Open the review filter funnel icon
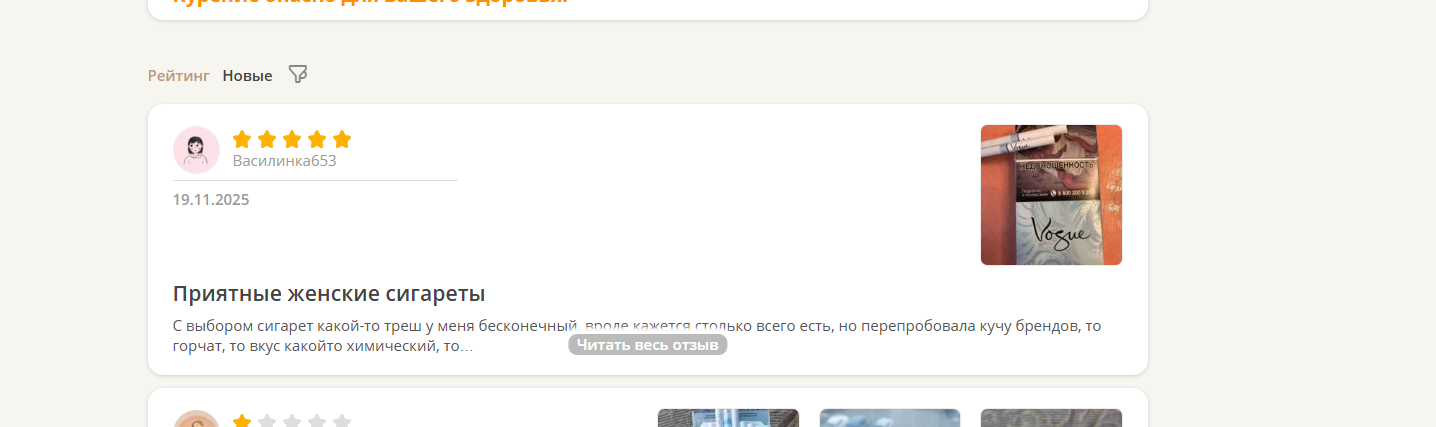 (x=297, y=74)
